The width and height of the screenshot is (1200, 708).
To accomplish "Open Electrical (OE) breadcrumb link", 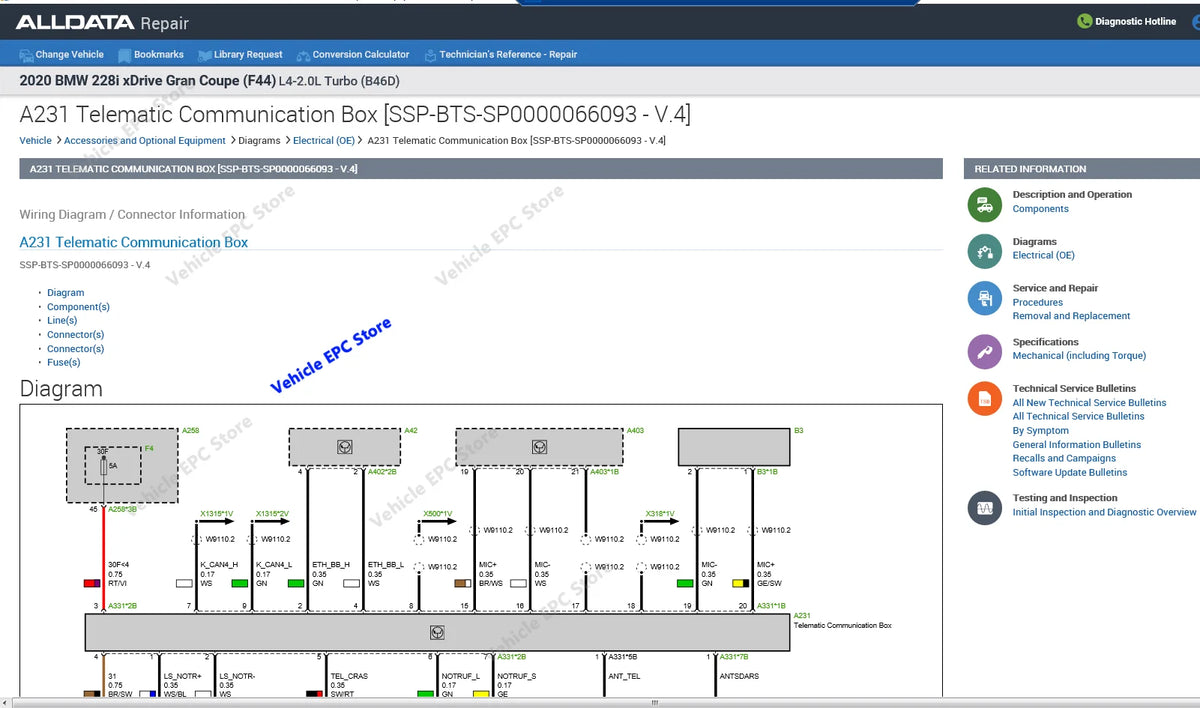I will click(324, 141).
